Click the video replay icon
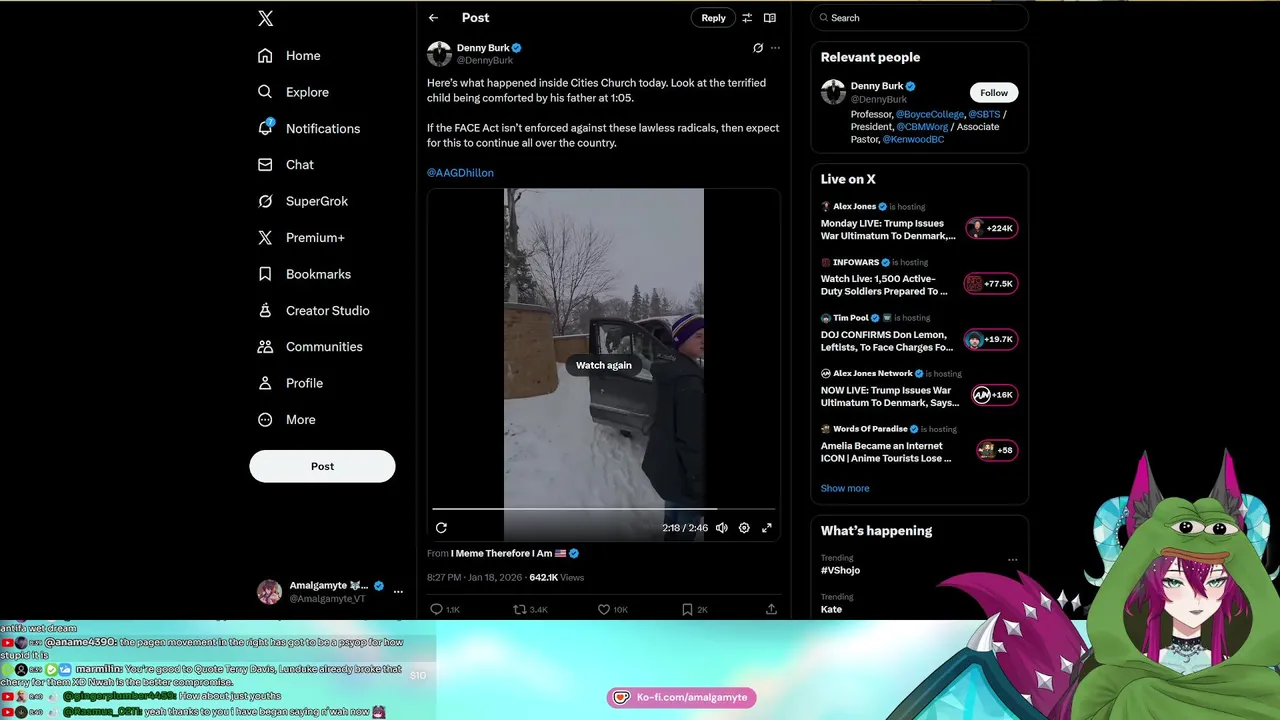Screen dimensions: 1280x720 (x=441, y=528)
